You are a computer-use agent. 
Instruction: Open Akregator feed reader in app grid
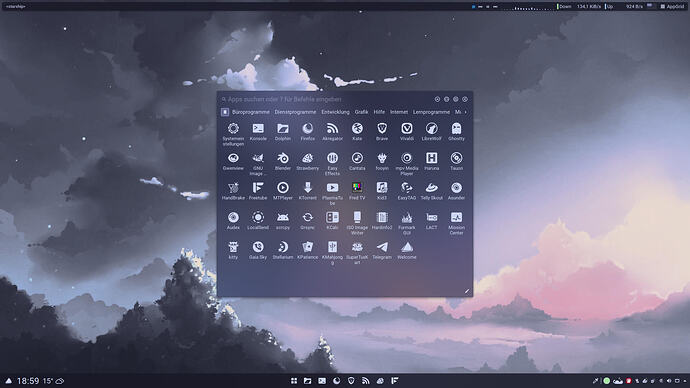click(332, 132)
